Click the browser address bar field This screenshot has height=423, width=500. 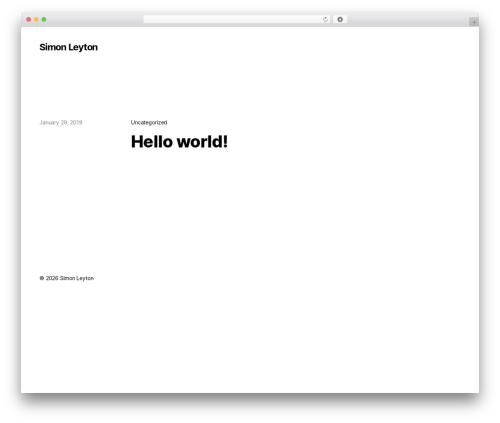click(x=237, y=20)
